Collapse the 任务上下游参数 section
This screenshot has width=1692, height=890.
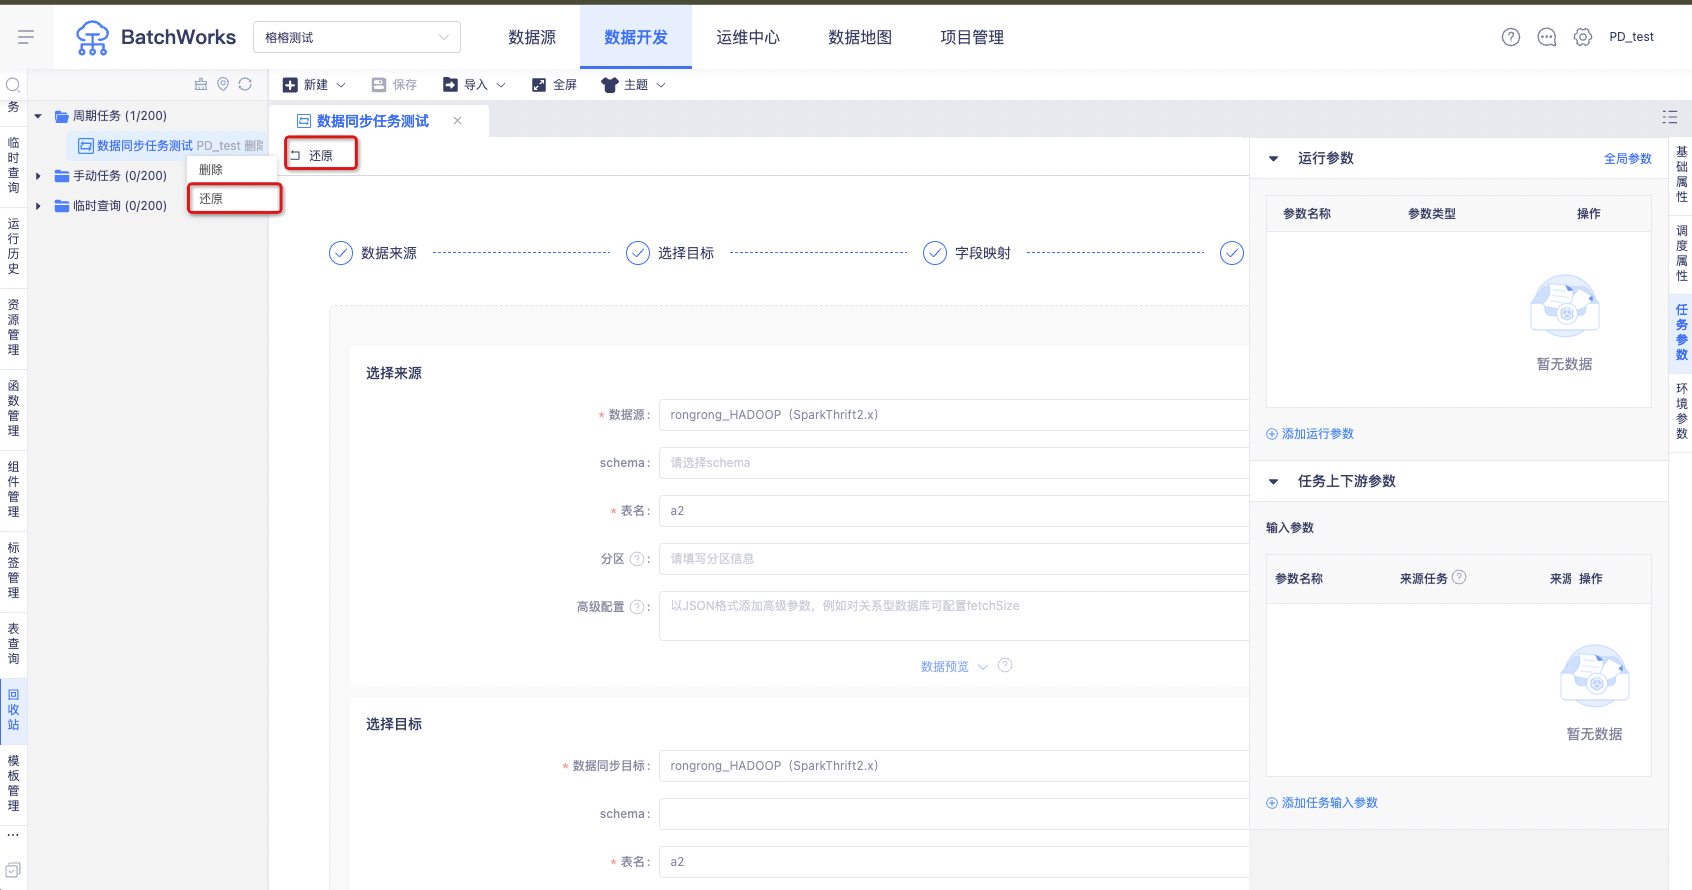(1274, 481)
